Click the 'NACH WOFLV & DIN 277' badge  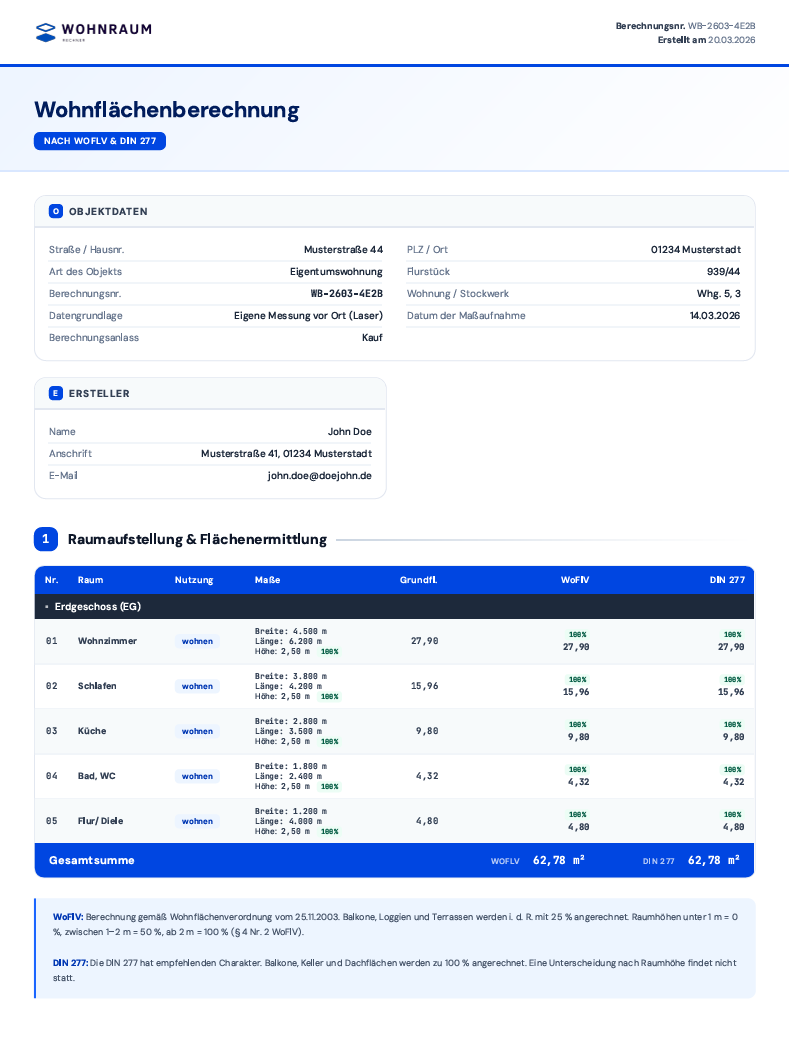click(x=100, y=141)
